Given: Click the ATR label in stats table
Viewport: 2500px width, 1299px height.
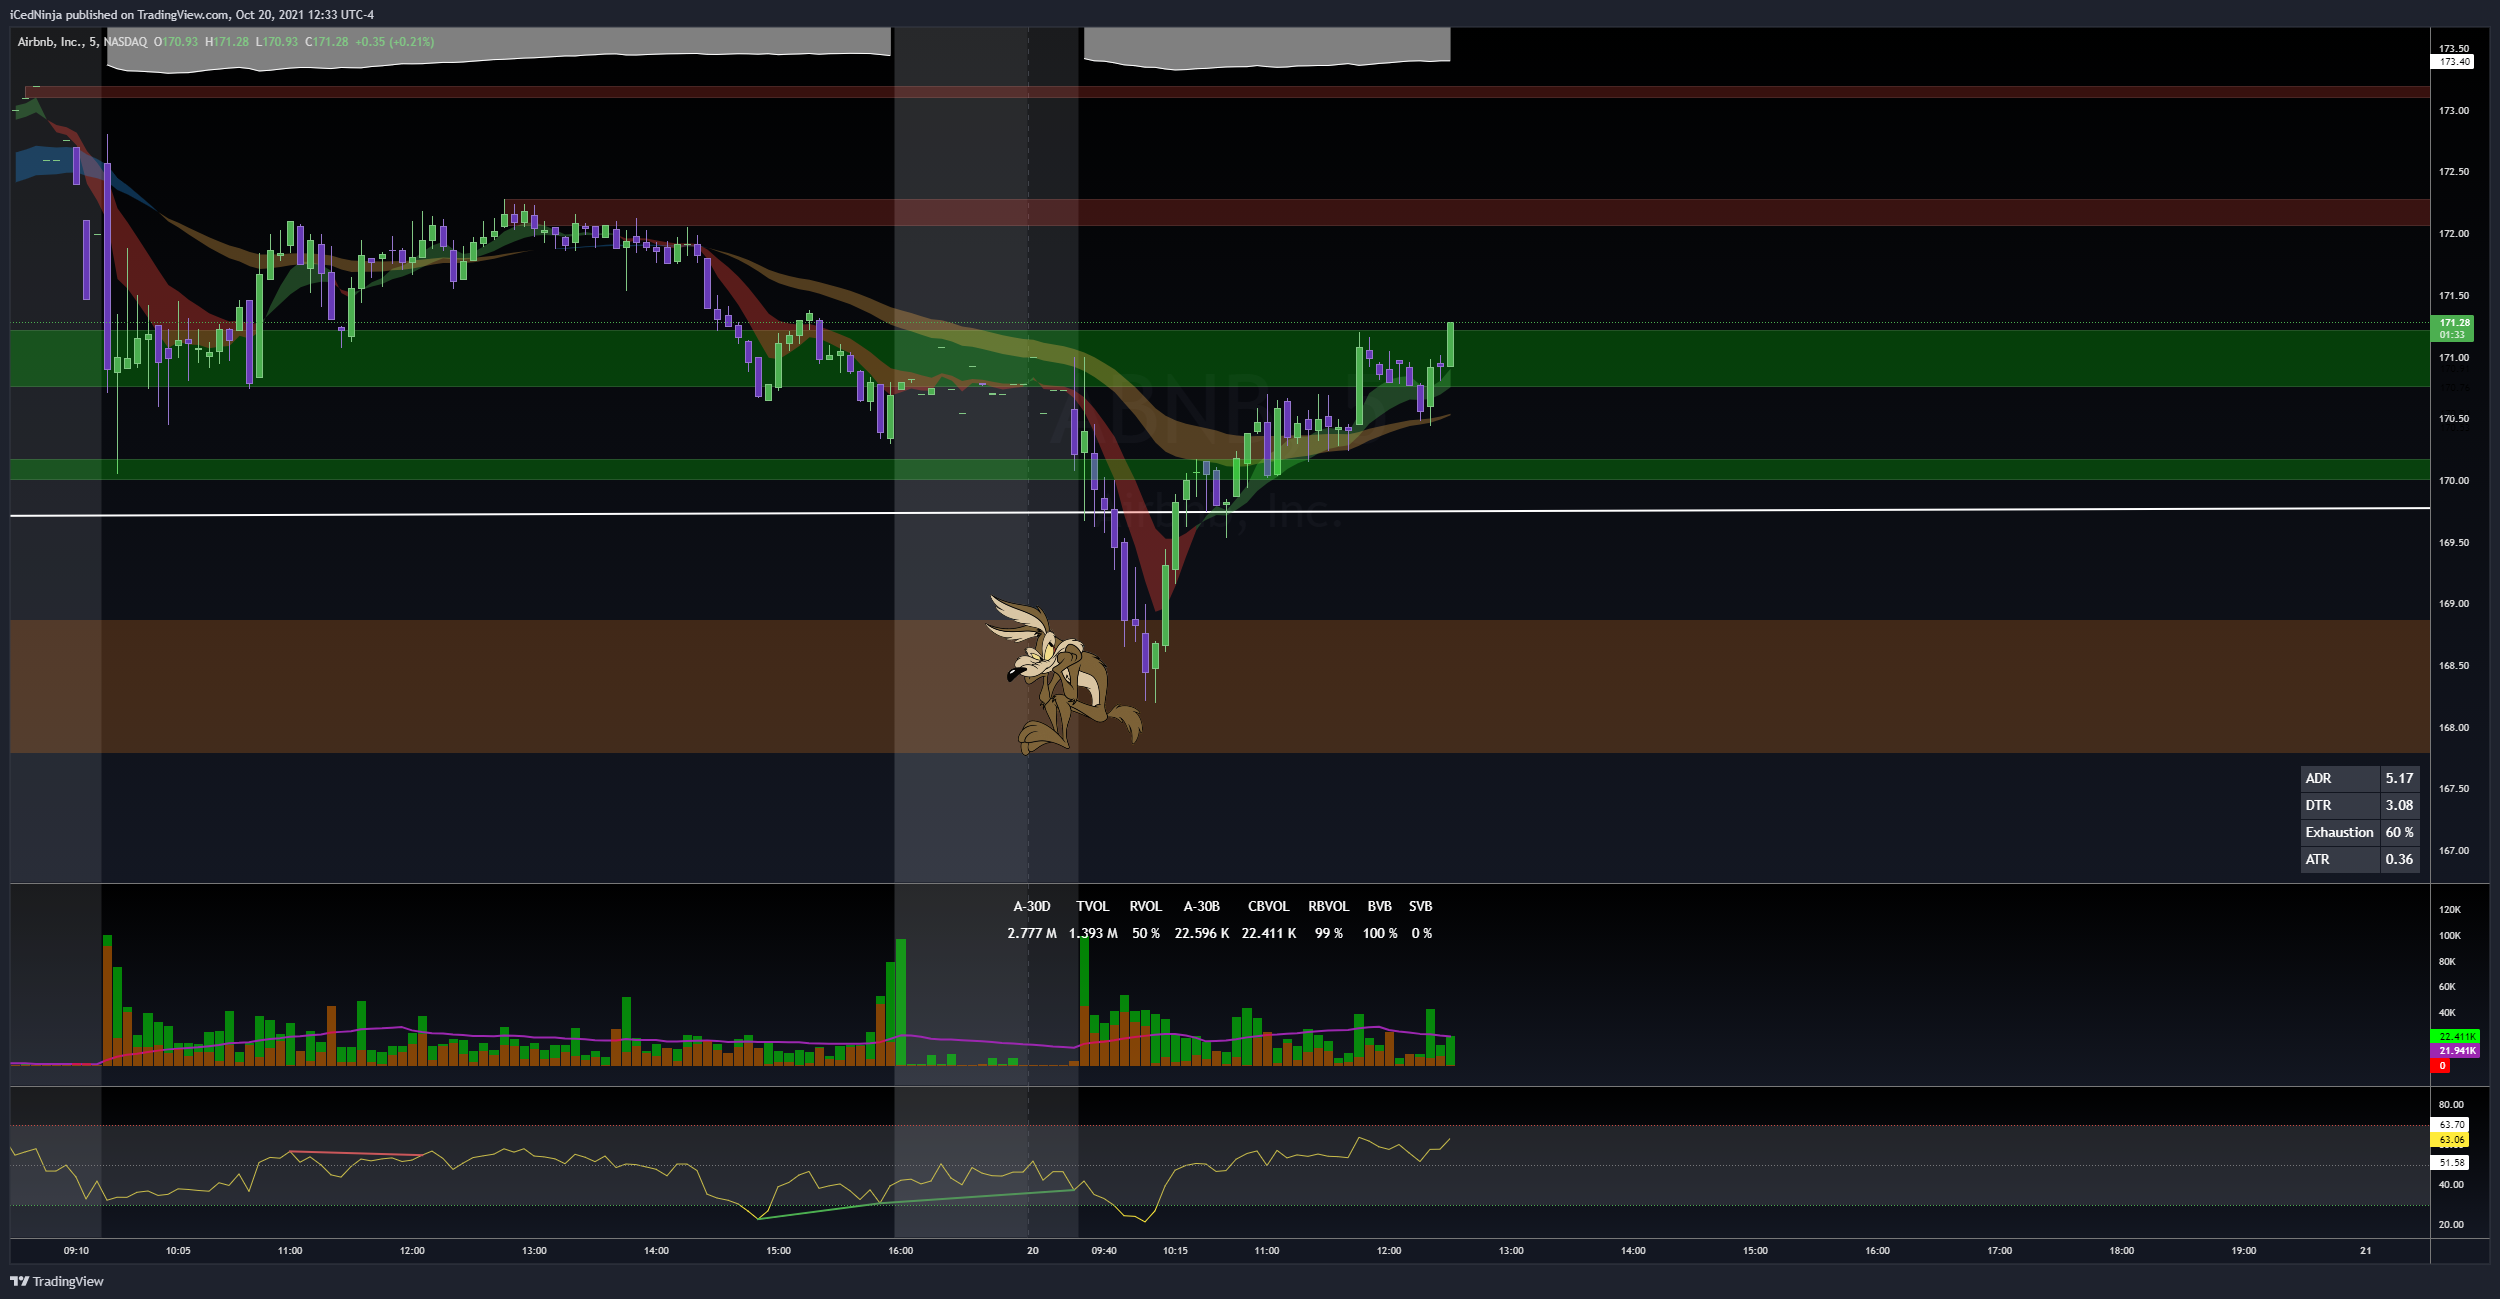Looking at the screenshot, I should (2317, 859).
